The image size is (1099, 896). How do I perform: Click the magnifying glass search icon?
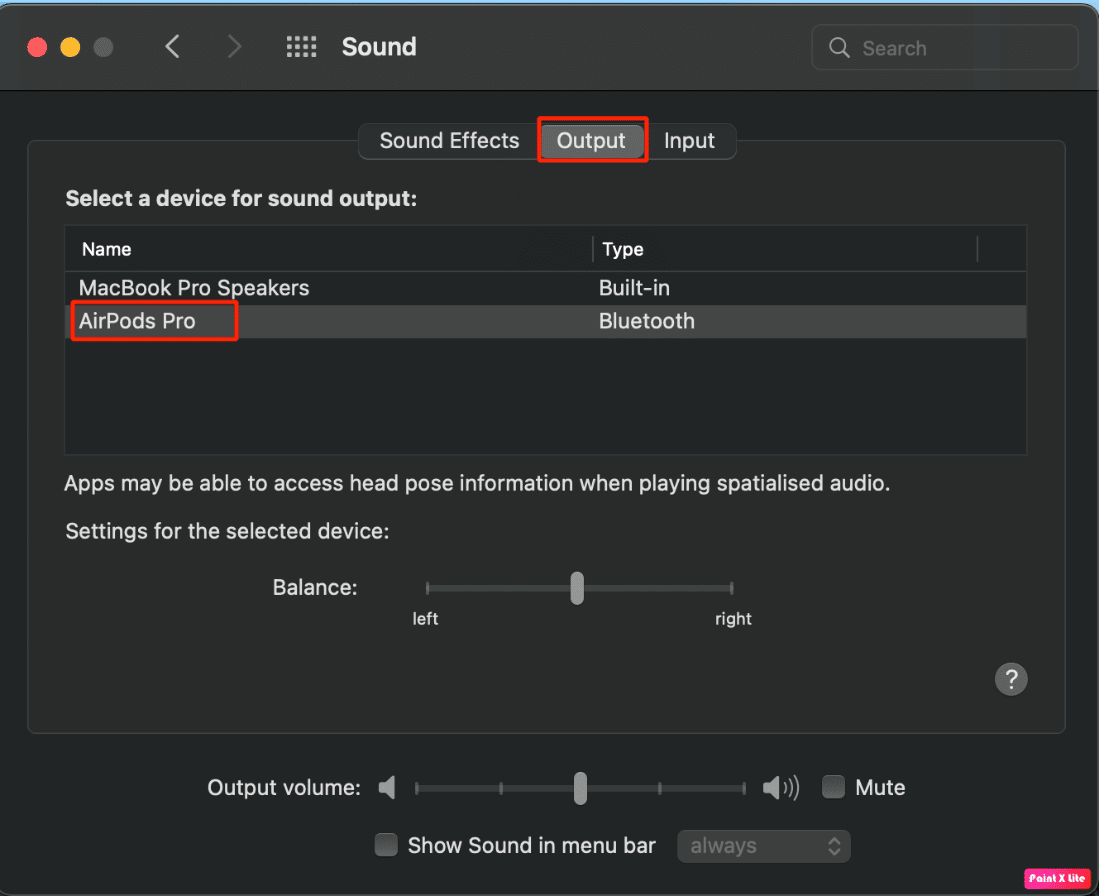tap(839, 48)
